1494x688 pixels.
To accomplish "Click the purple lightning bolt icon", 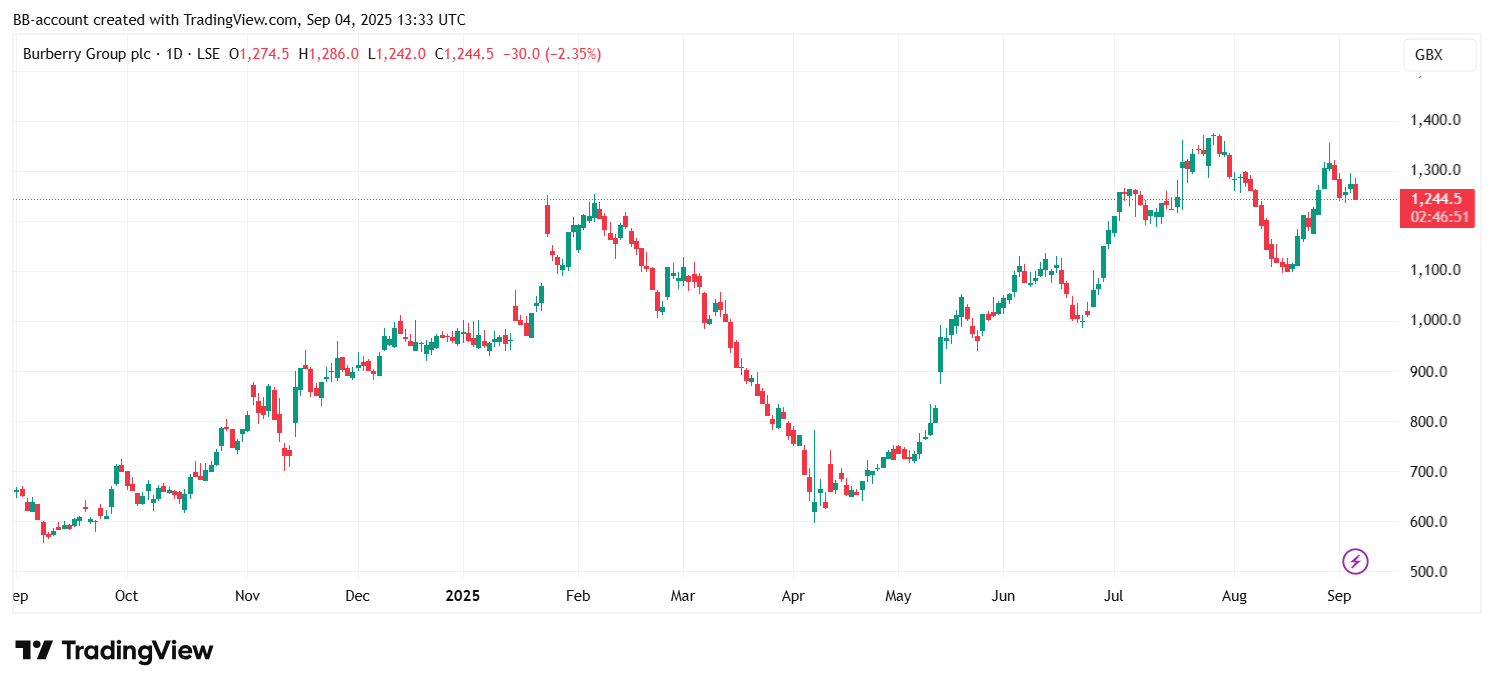I will 1355,561.
